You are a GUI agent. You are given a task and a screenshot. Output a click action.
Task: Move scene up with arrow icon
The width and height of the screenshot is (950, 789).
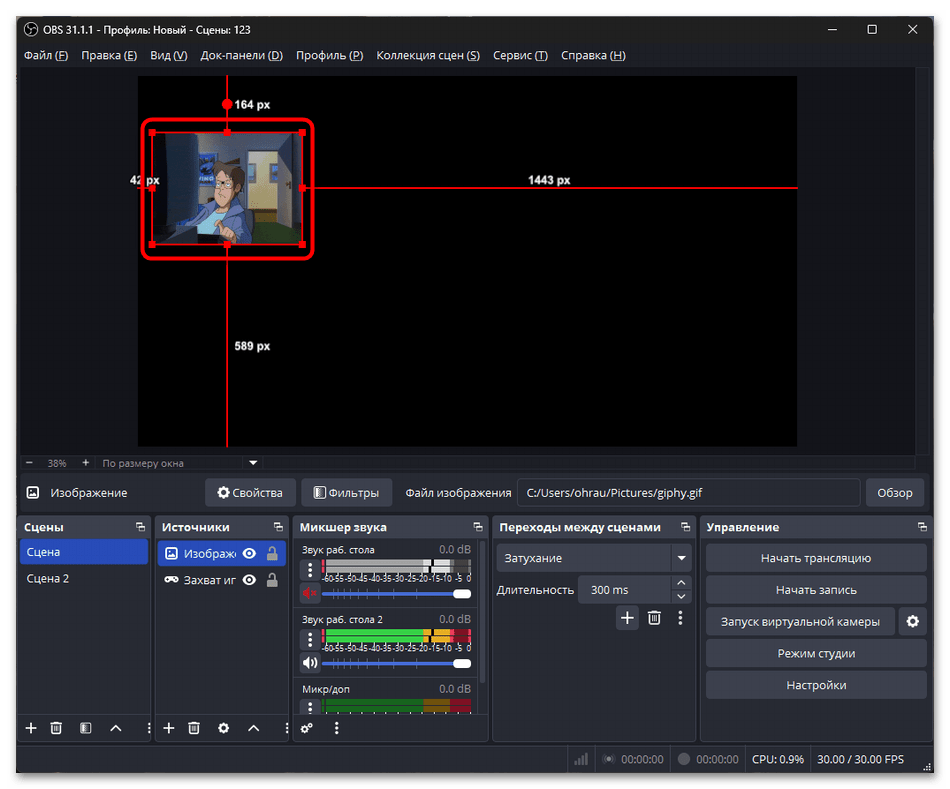tap(116, 728)
